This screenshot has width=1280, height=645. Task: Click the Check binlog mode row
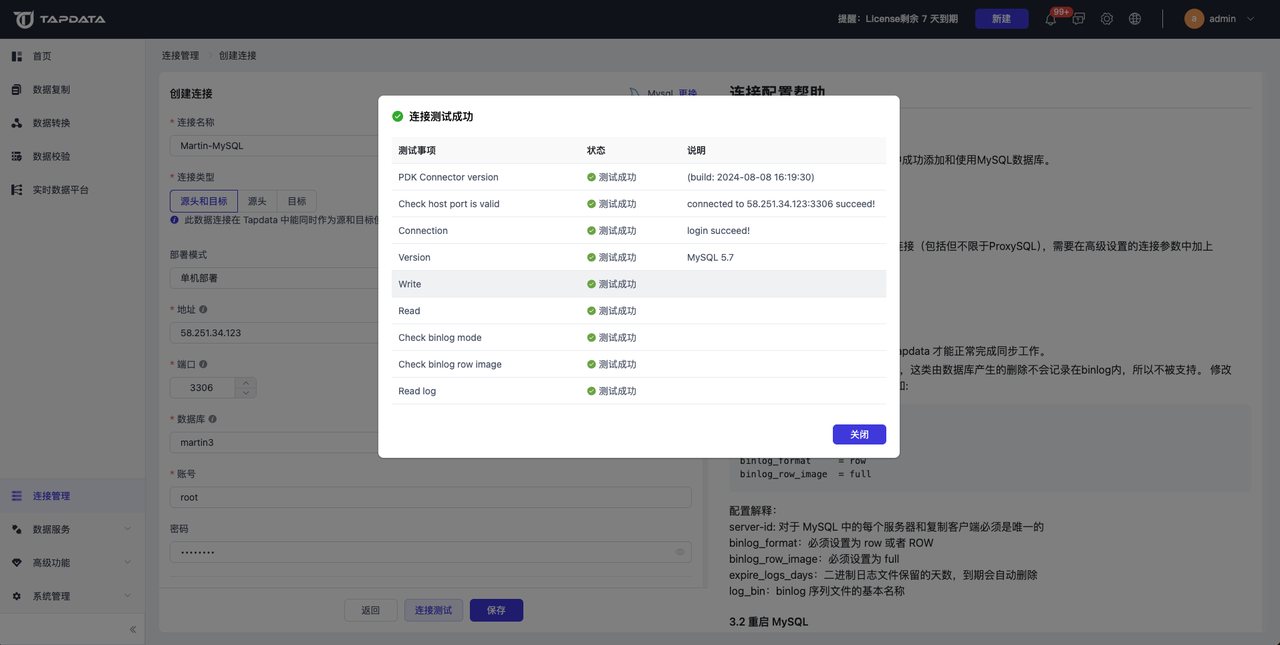click(x=638, y=337)
